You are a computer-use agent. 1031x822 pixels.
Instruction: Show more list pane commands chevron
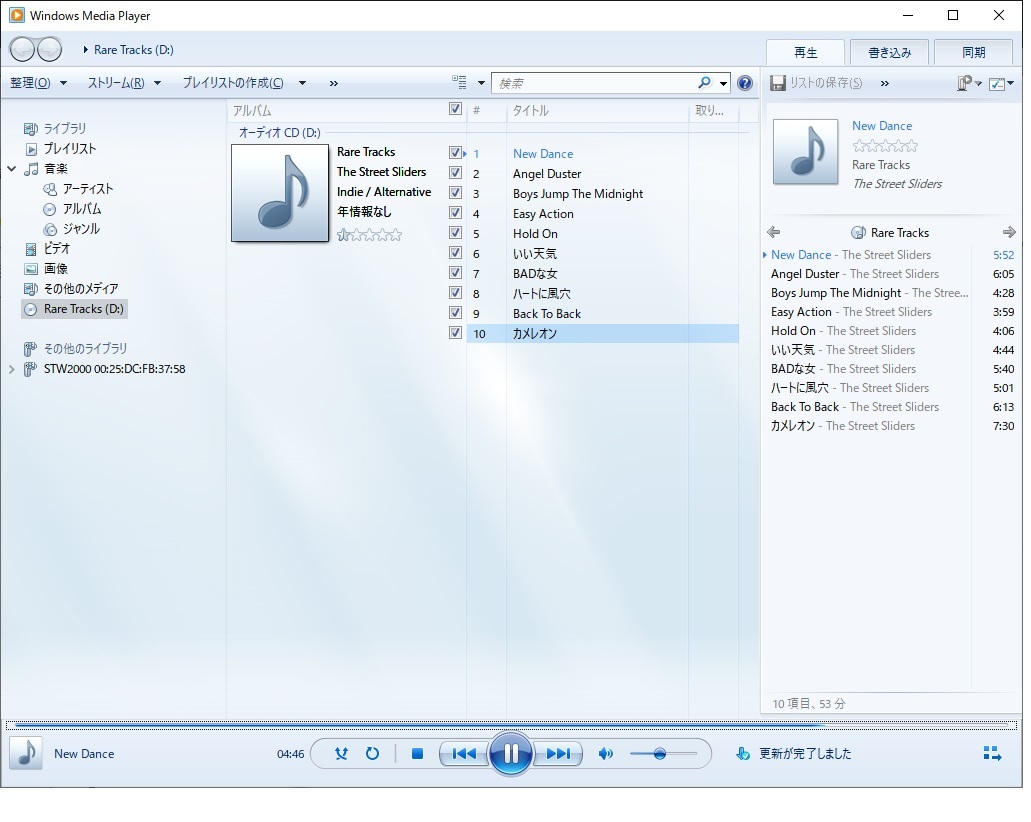point(884,84)
